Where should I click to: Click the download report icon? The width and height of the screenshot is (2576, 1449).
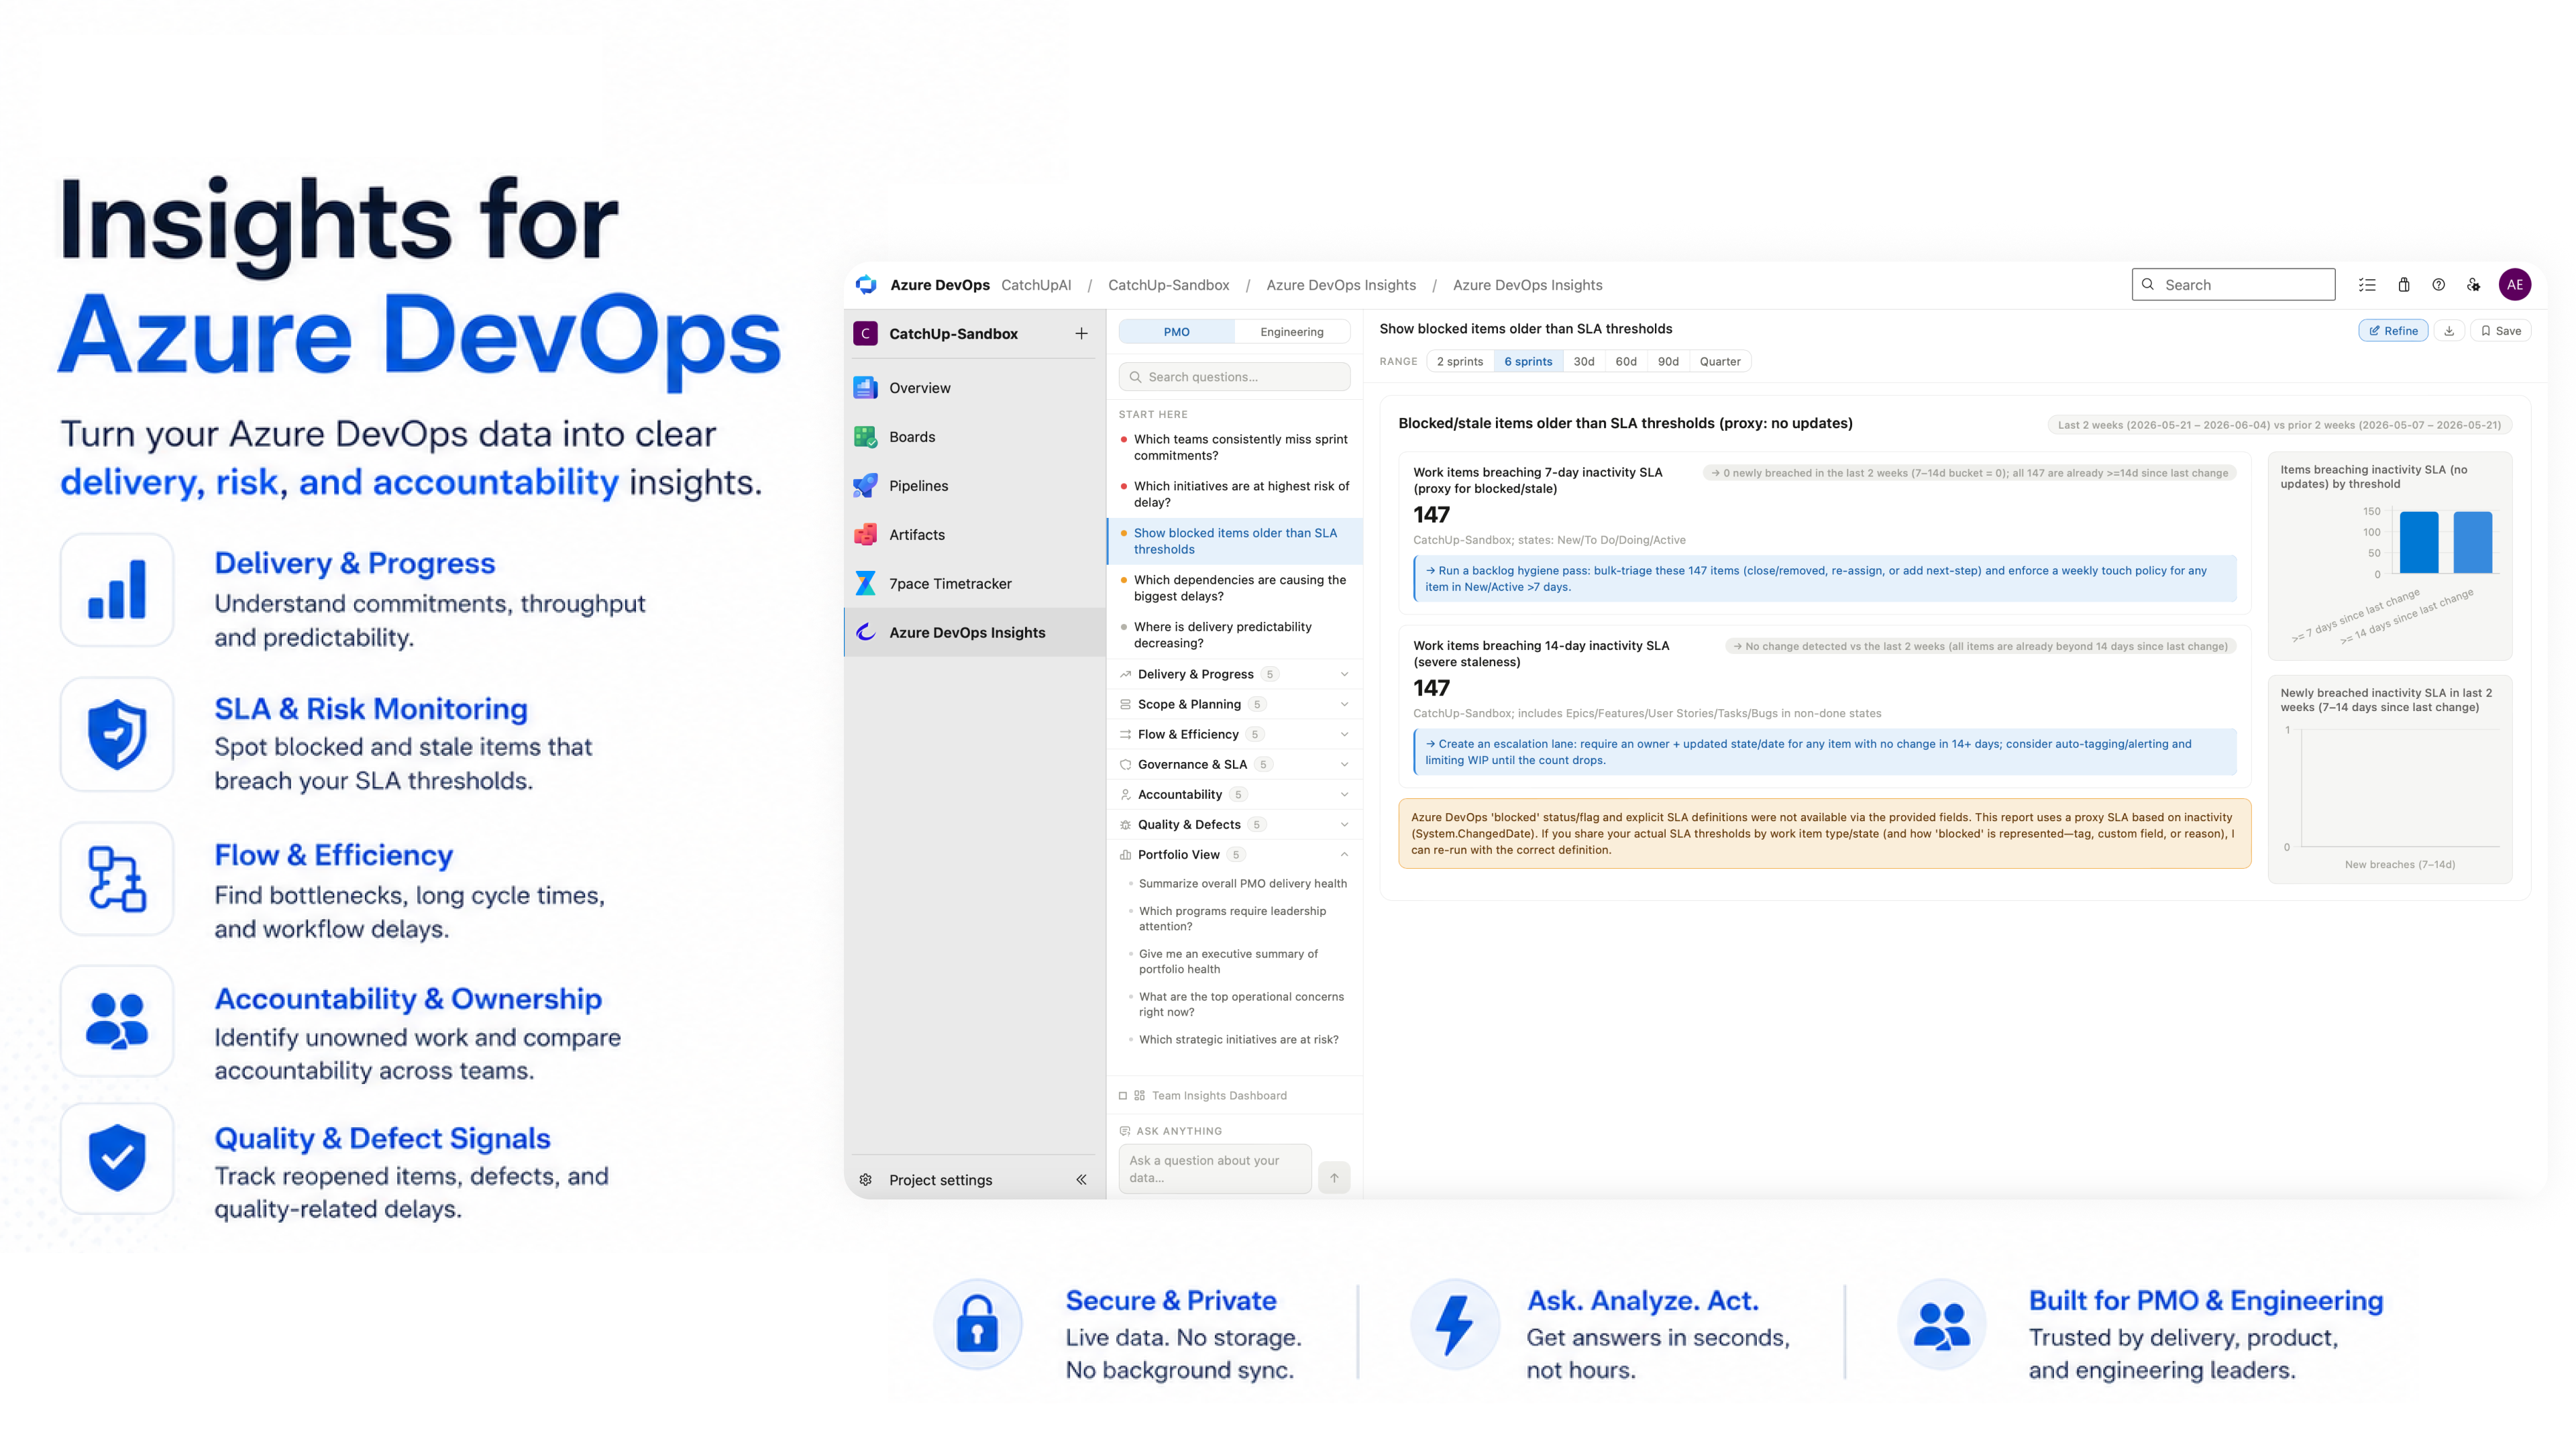(2449, 331)
